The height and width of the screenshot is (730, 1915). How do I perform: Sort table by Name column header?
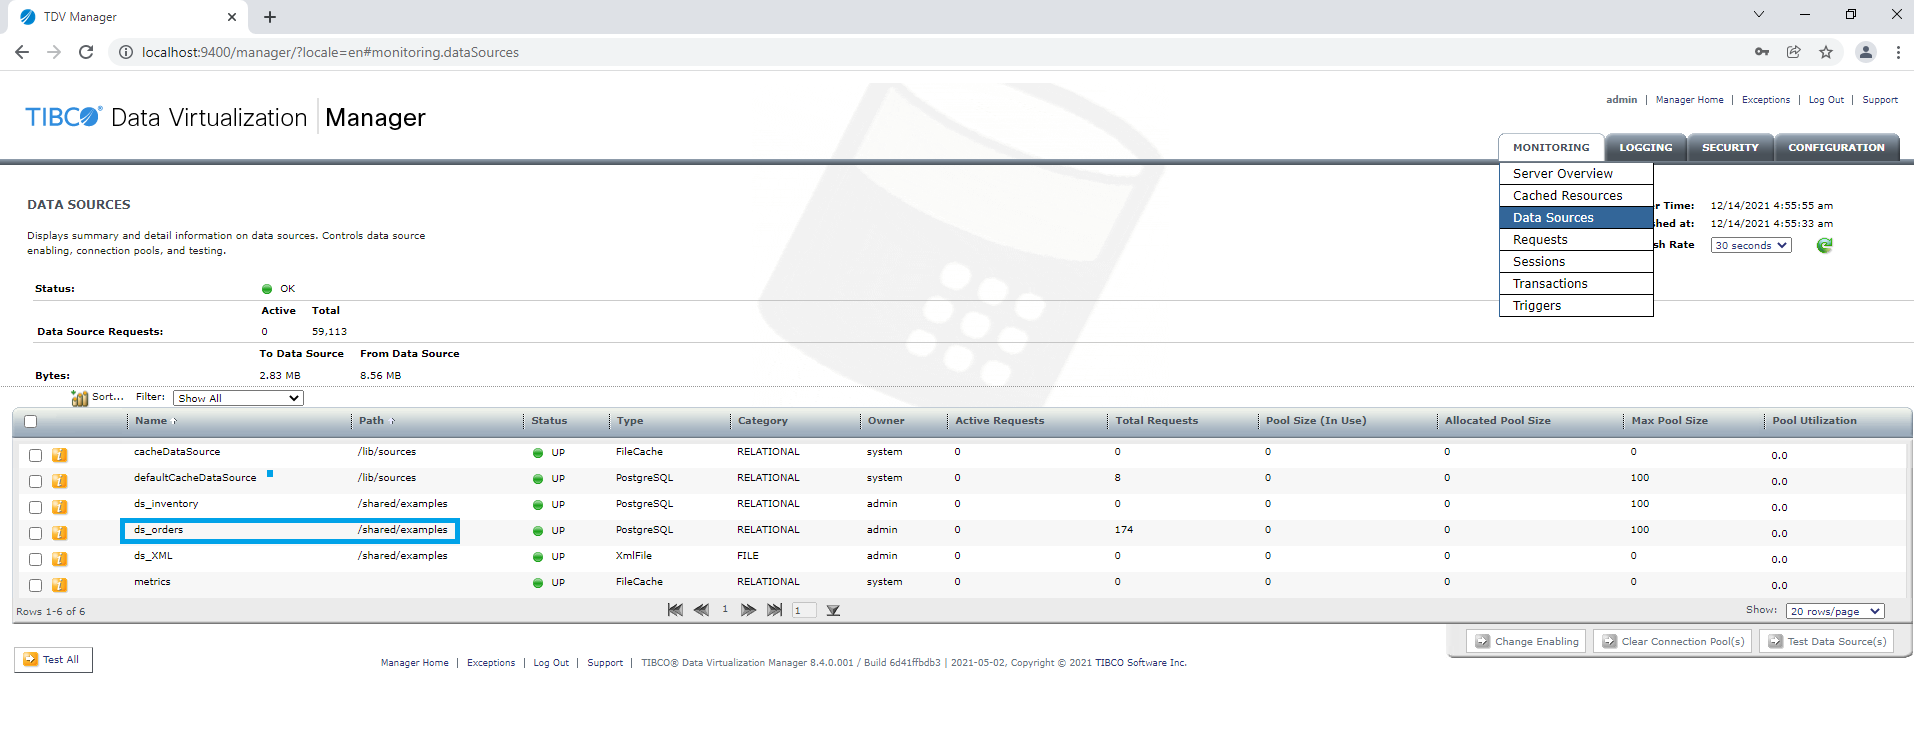(x=151, y=421)
